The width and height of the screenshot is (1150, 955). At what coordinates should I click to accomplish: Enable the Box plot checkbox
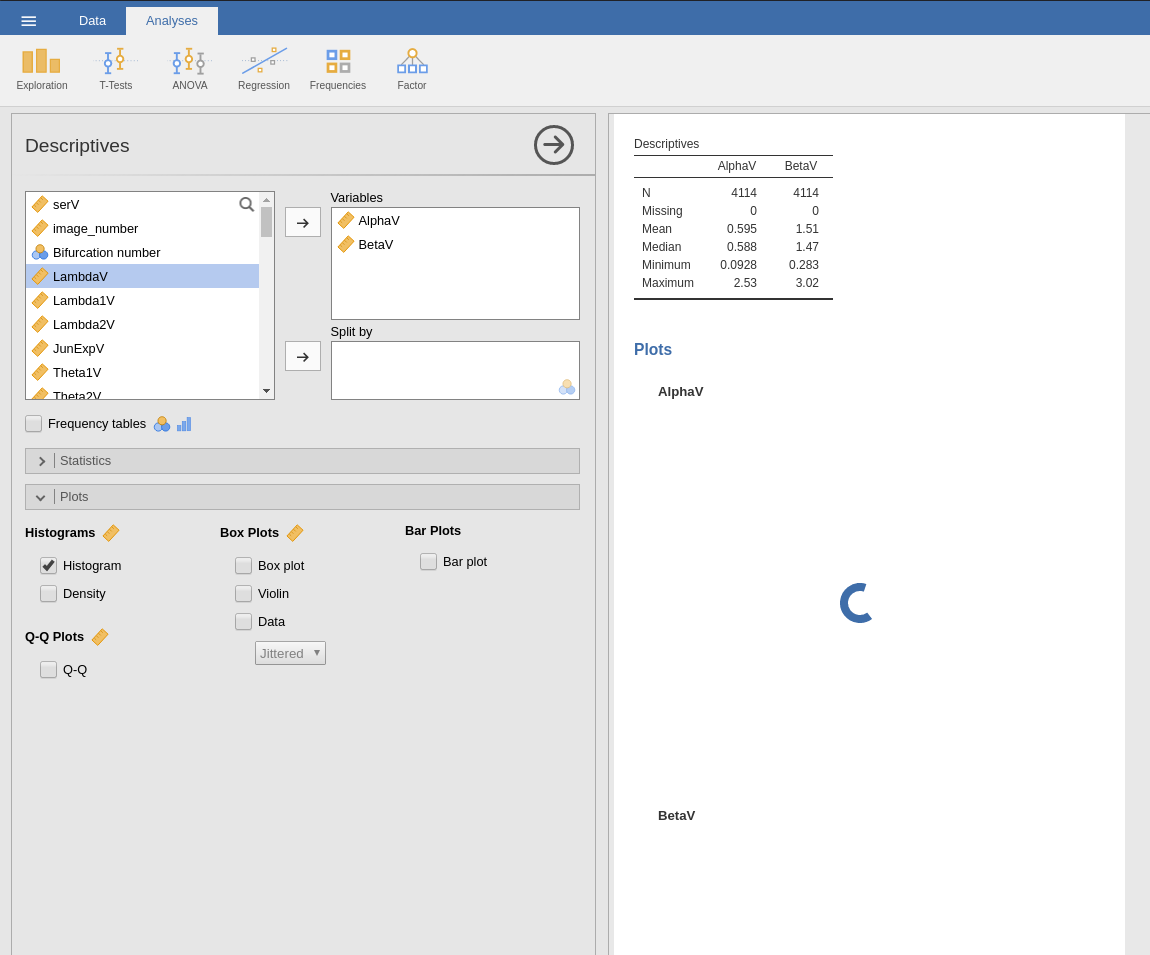[243, 566]
